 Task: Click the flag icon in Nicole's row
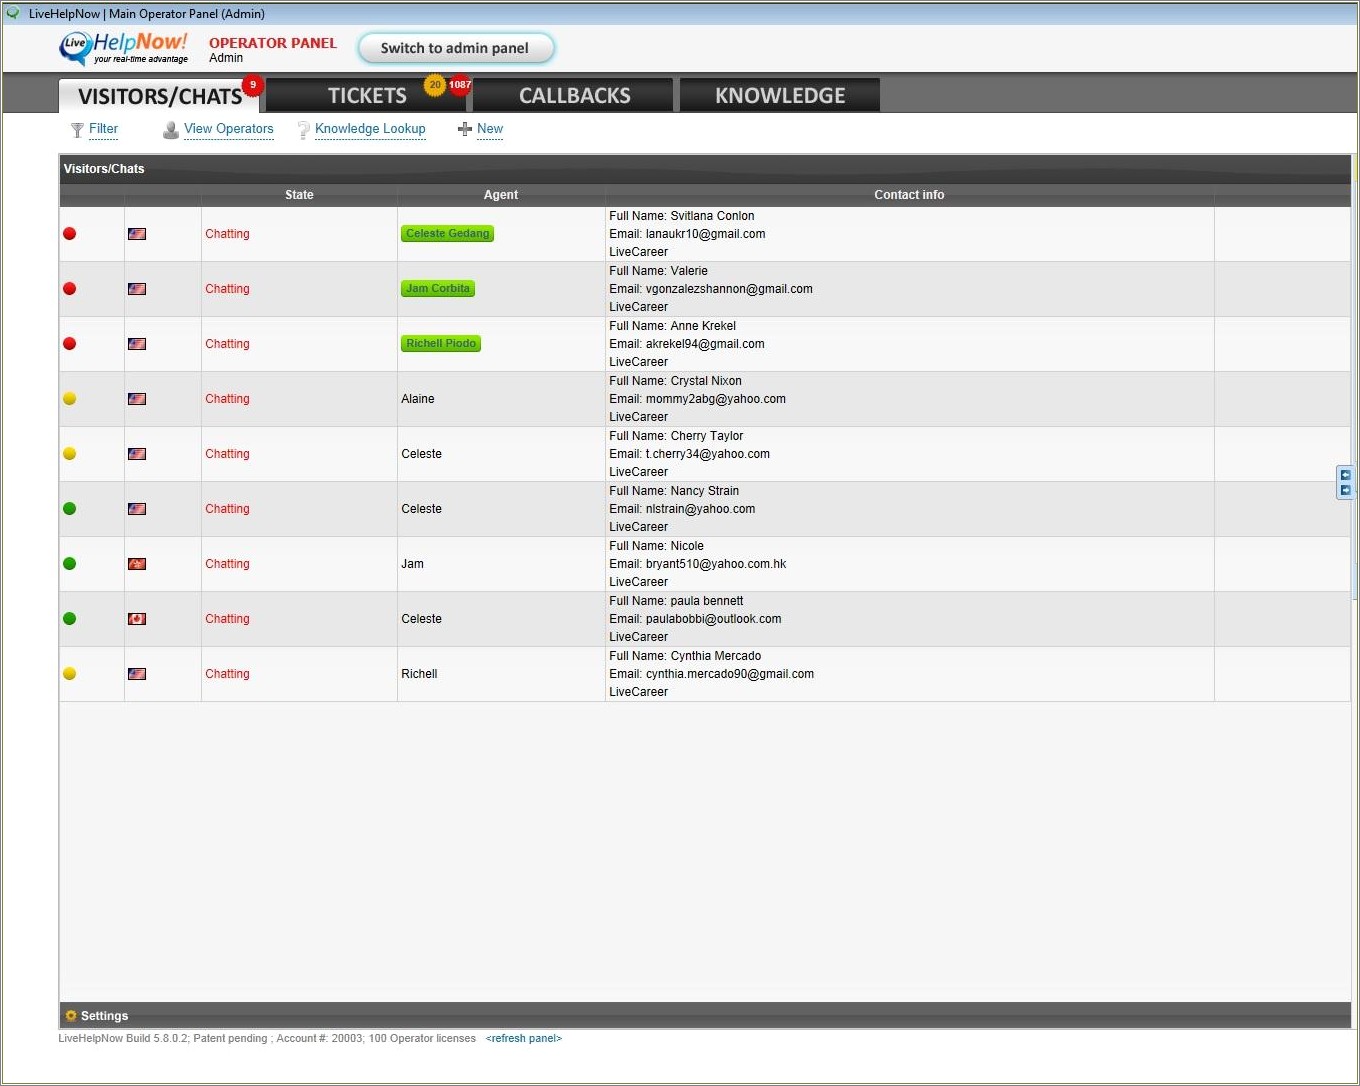coord(137,564)
